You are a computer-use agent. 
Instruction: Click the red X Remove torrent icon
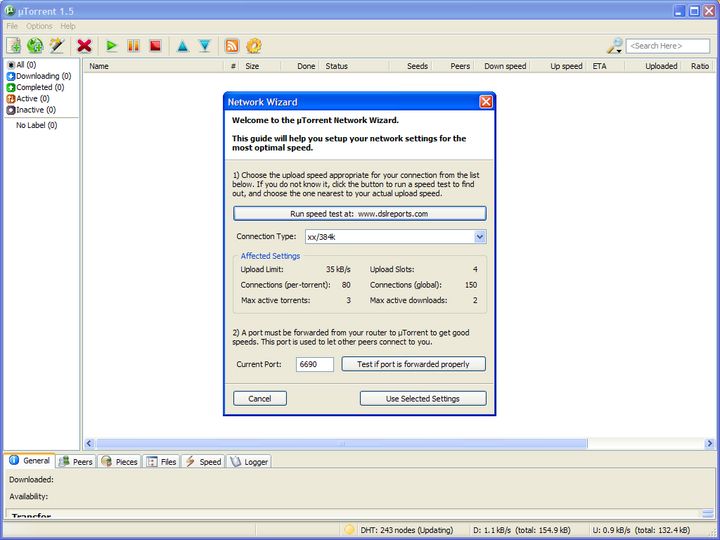(x=84, y=46)
